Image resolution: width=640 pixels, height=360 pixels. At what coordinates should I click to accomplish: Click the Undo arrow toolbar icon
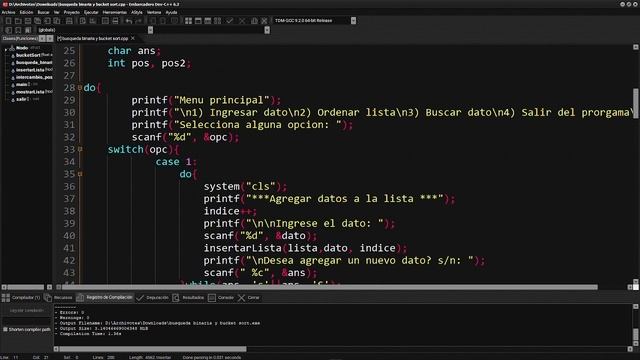[x=129, y=21]
